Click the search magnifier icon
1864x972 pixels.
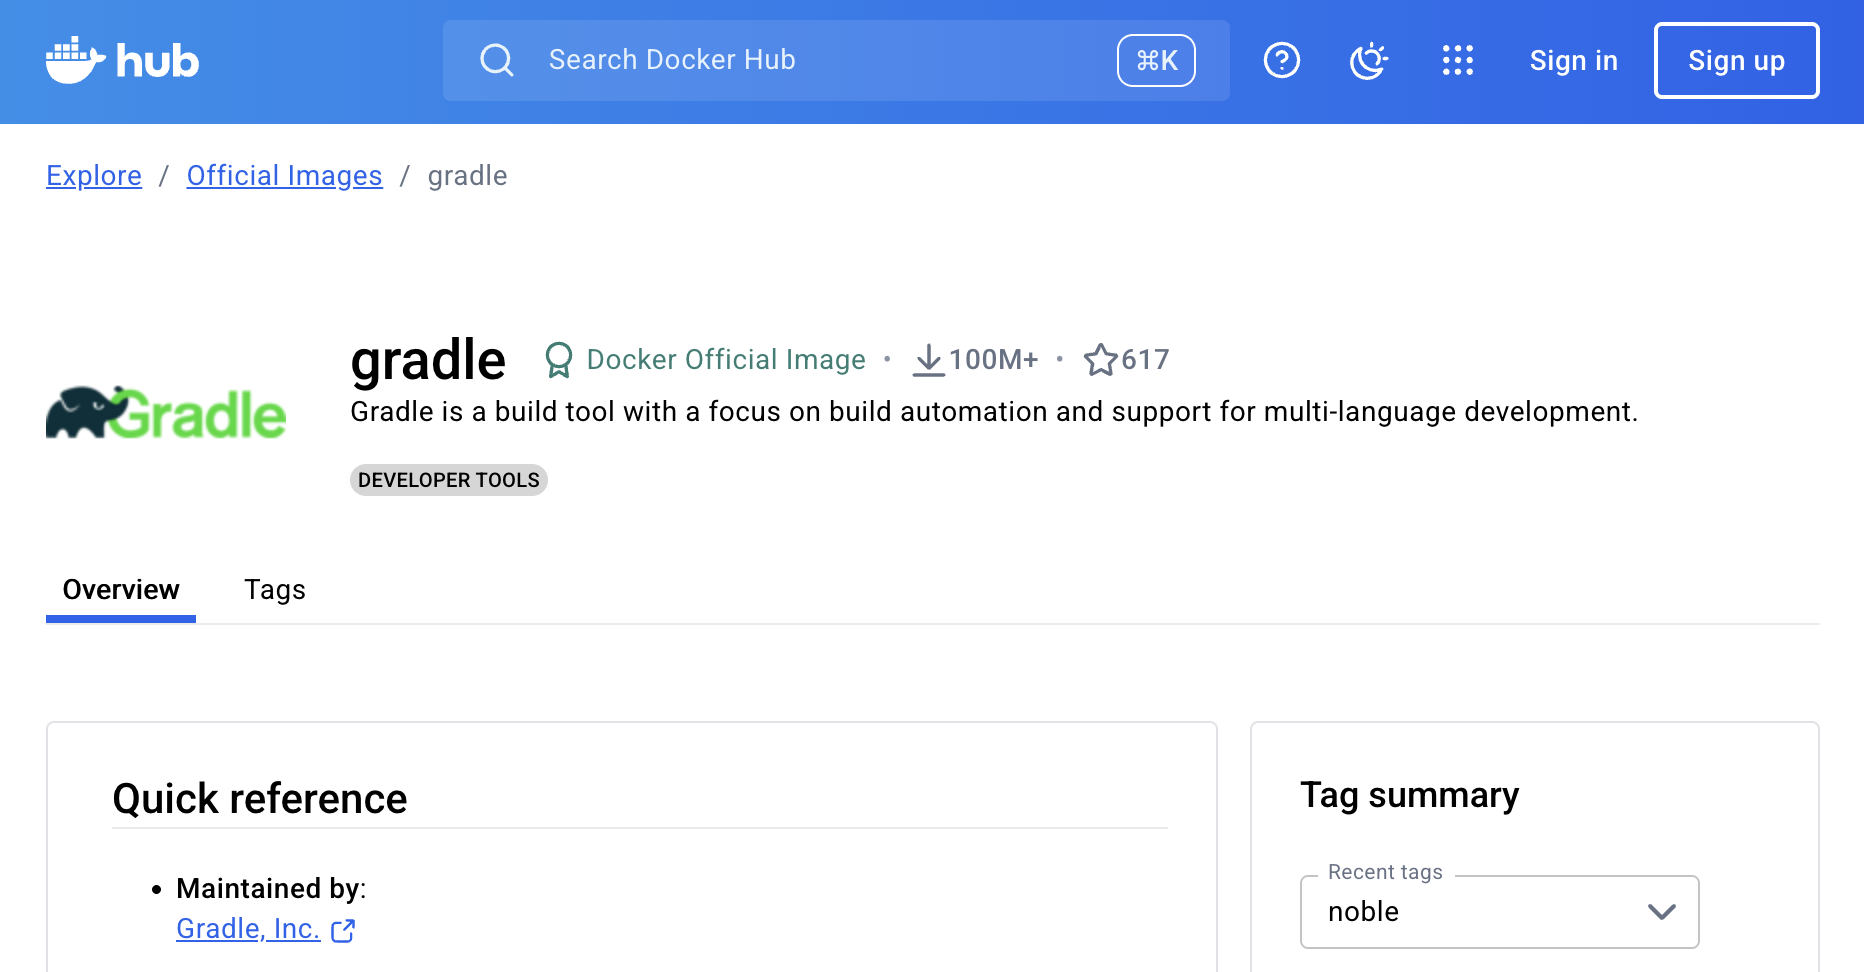click(x=497, y=60)
